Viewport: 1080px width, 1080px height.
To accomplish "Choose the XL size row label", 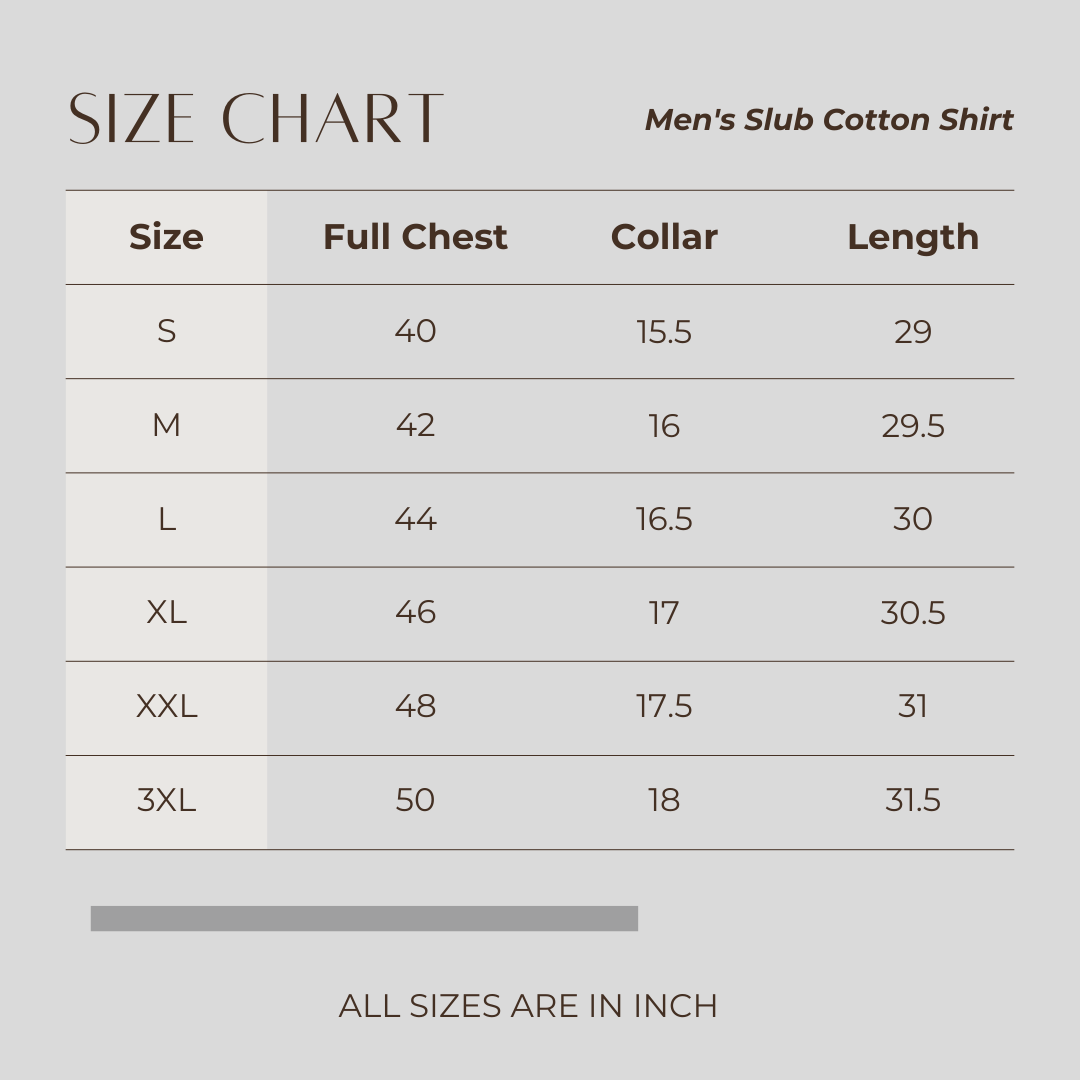I will point(166,612).
